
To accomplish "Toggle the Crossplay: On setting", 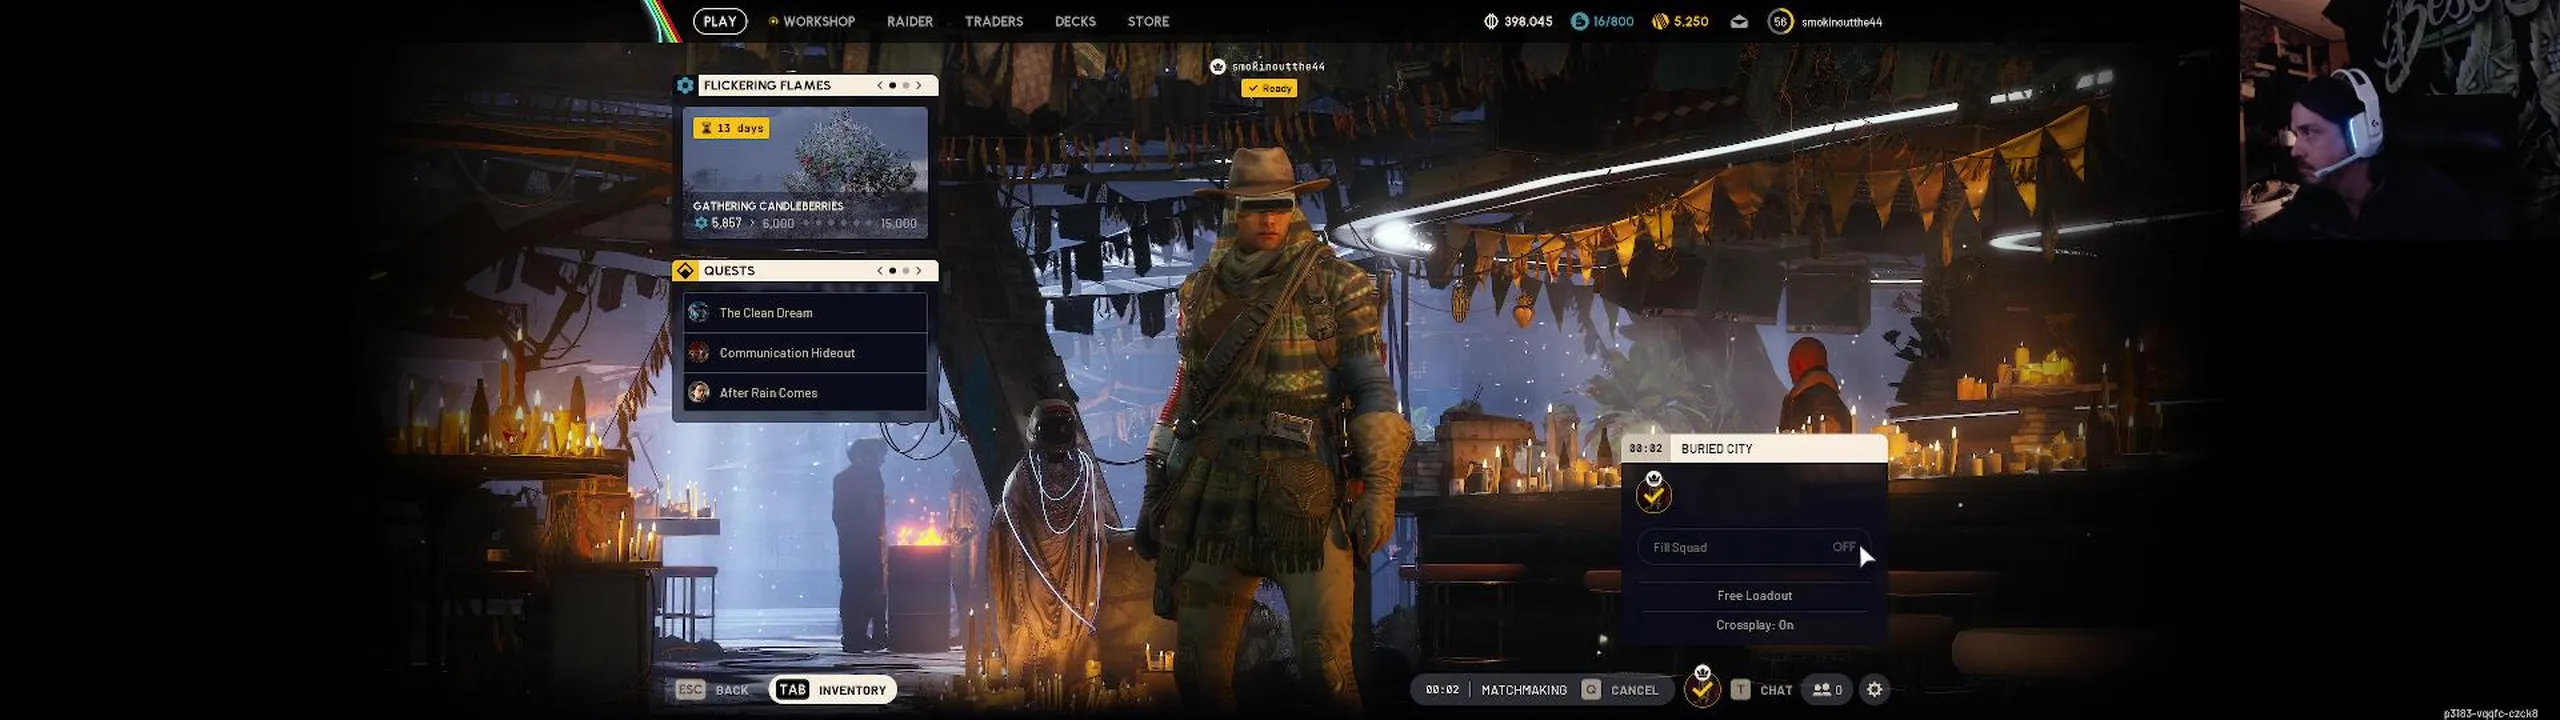I will [1754, 625].
